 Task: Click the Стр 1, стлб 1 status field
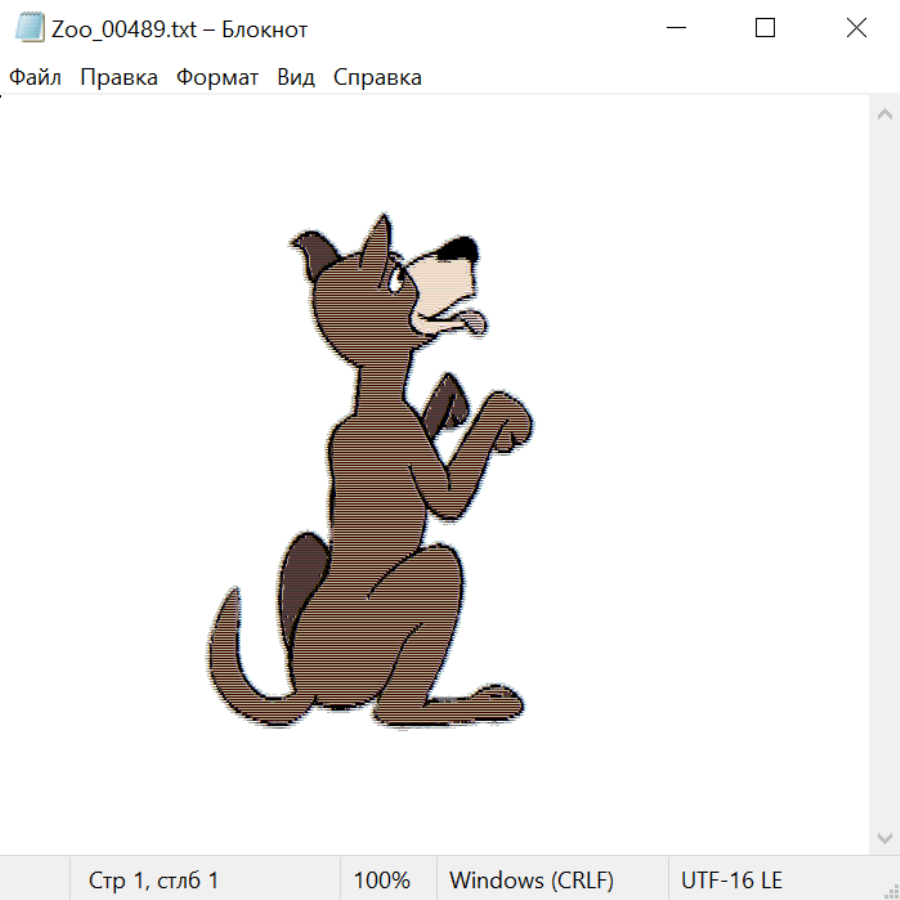[x=153, y=880]
